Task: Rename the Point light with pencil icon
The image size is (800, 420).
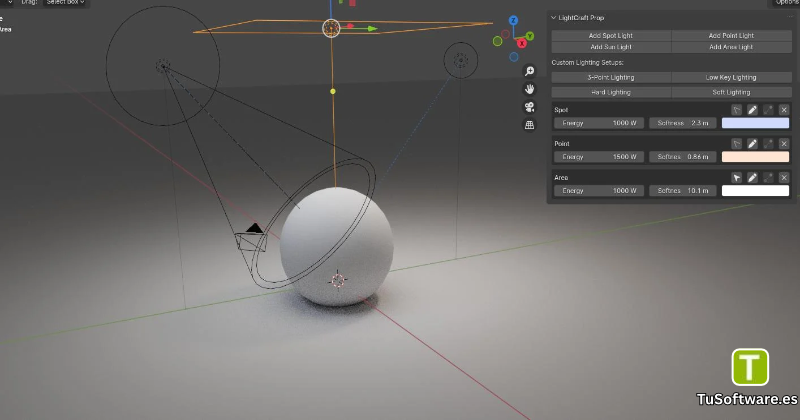Action: [752, 143]
